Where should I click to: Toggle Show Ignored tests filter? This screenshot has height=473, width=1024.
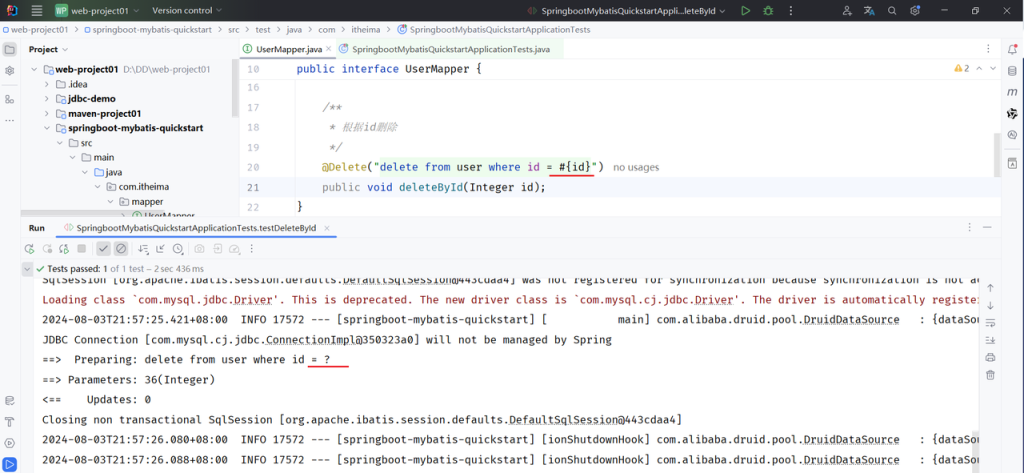pos(121,249)
